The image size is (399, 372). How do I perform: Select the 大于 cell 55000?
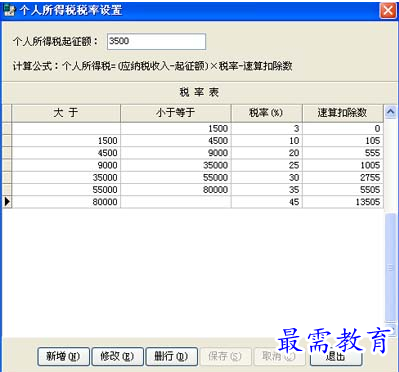[x=66, y=190]
